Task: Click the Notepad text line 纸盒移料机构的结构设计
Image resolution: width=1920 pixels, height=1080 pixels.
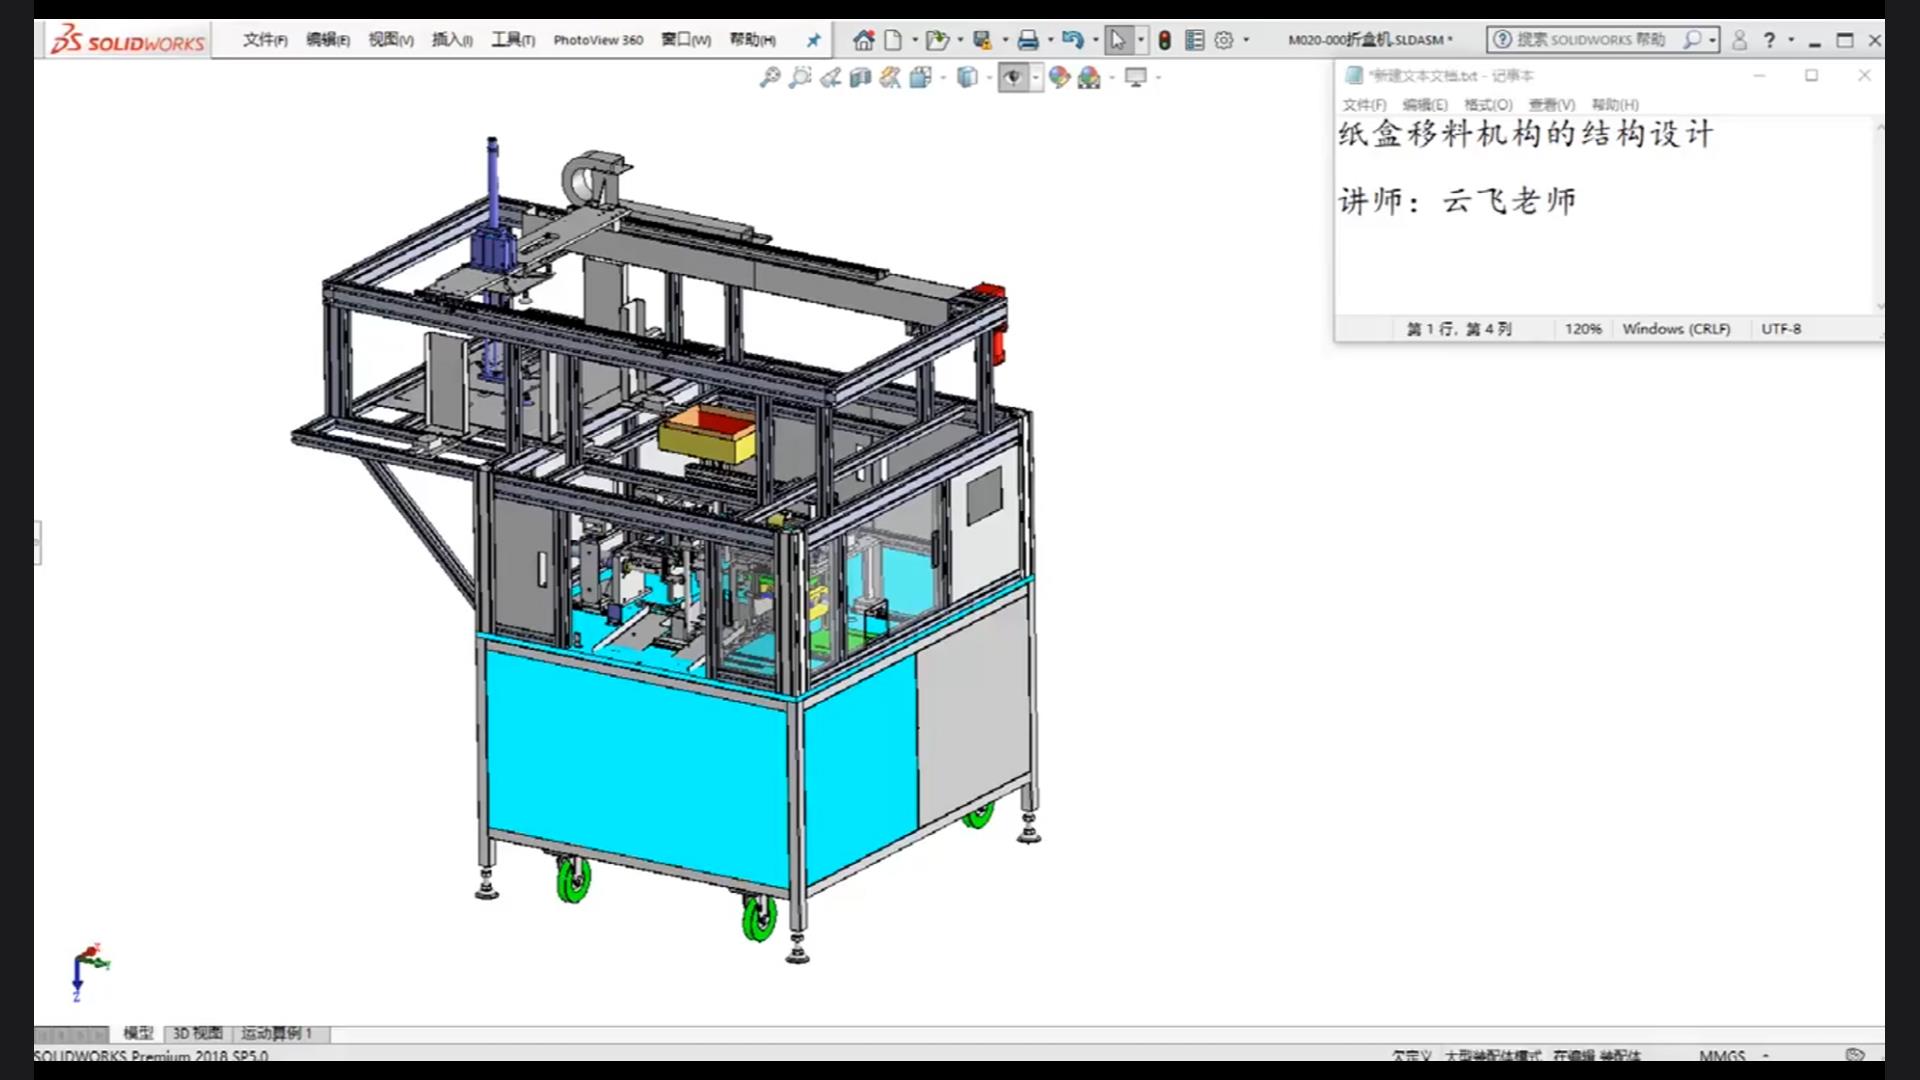Action: click(1526, 133)
